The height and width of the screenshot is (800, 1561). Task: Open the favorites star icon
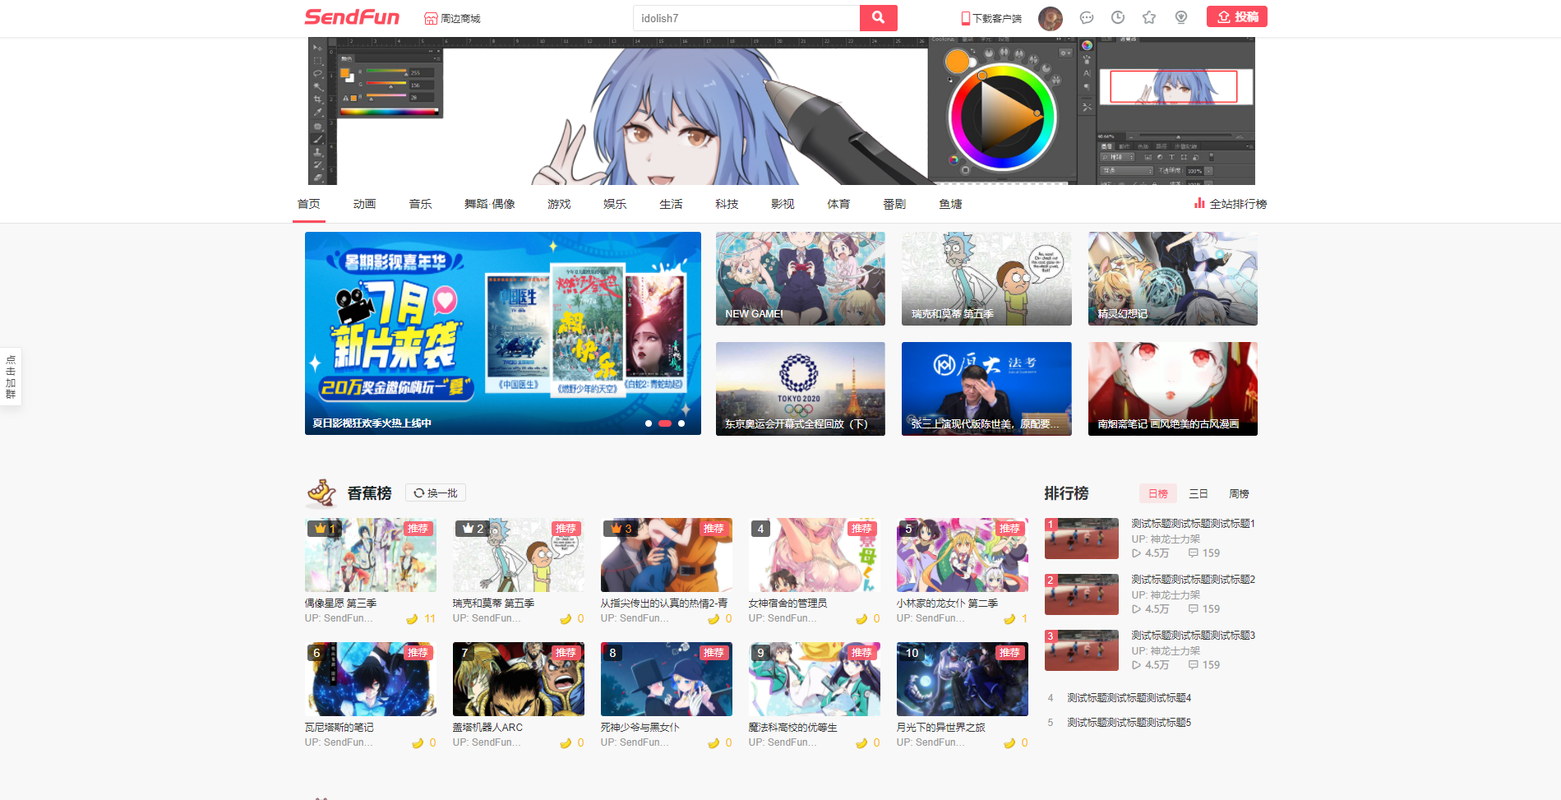(x=1149, y=18)
